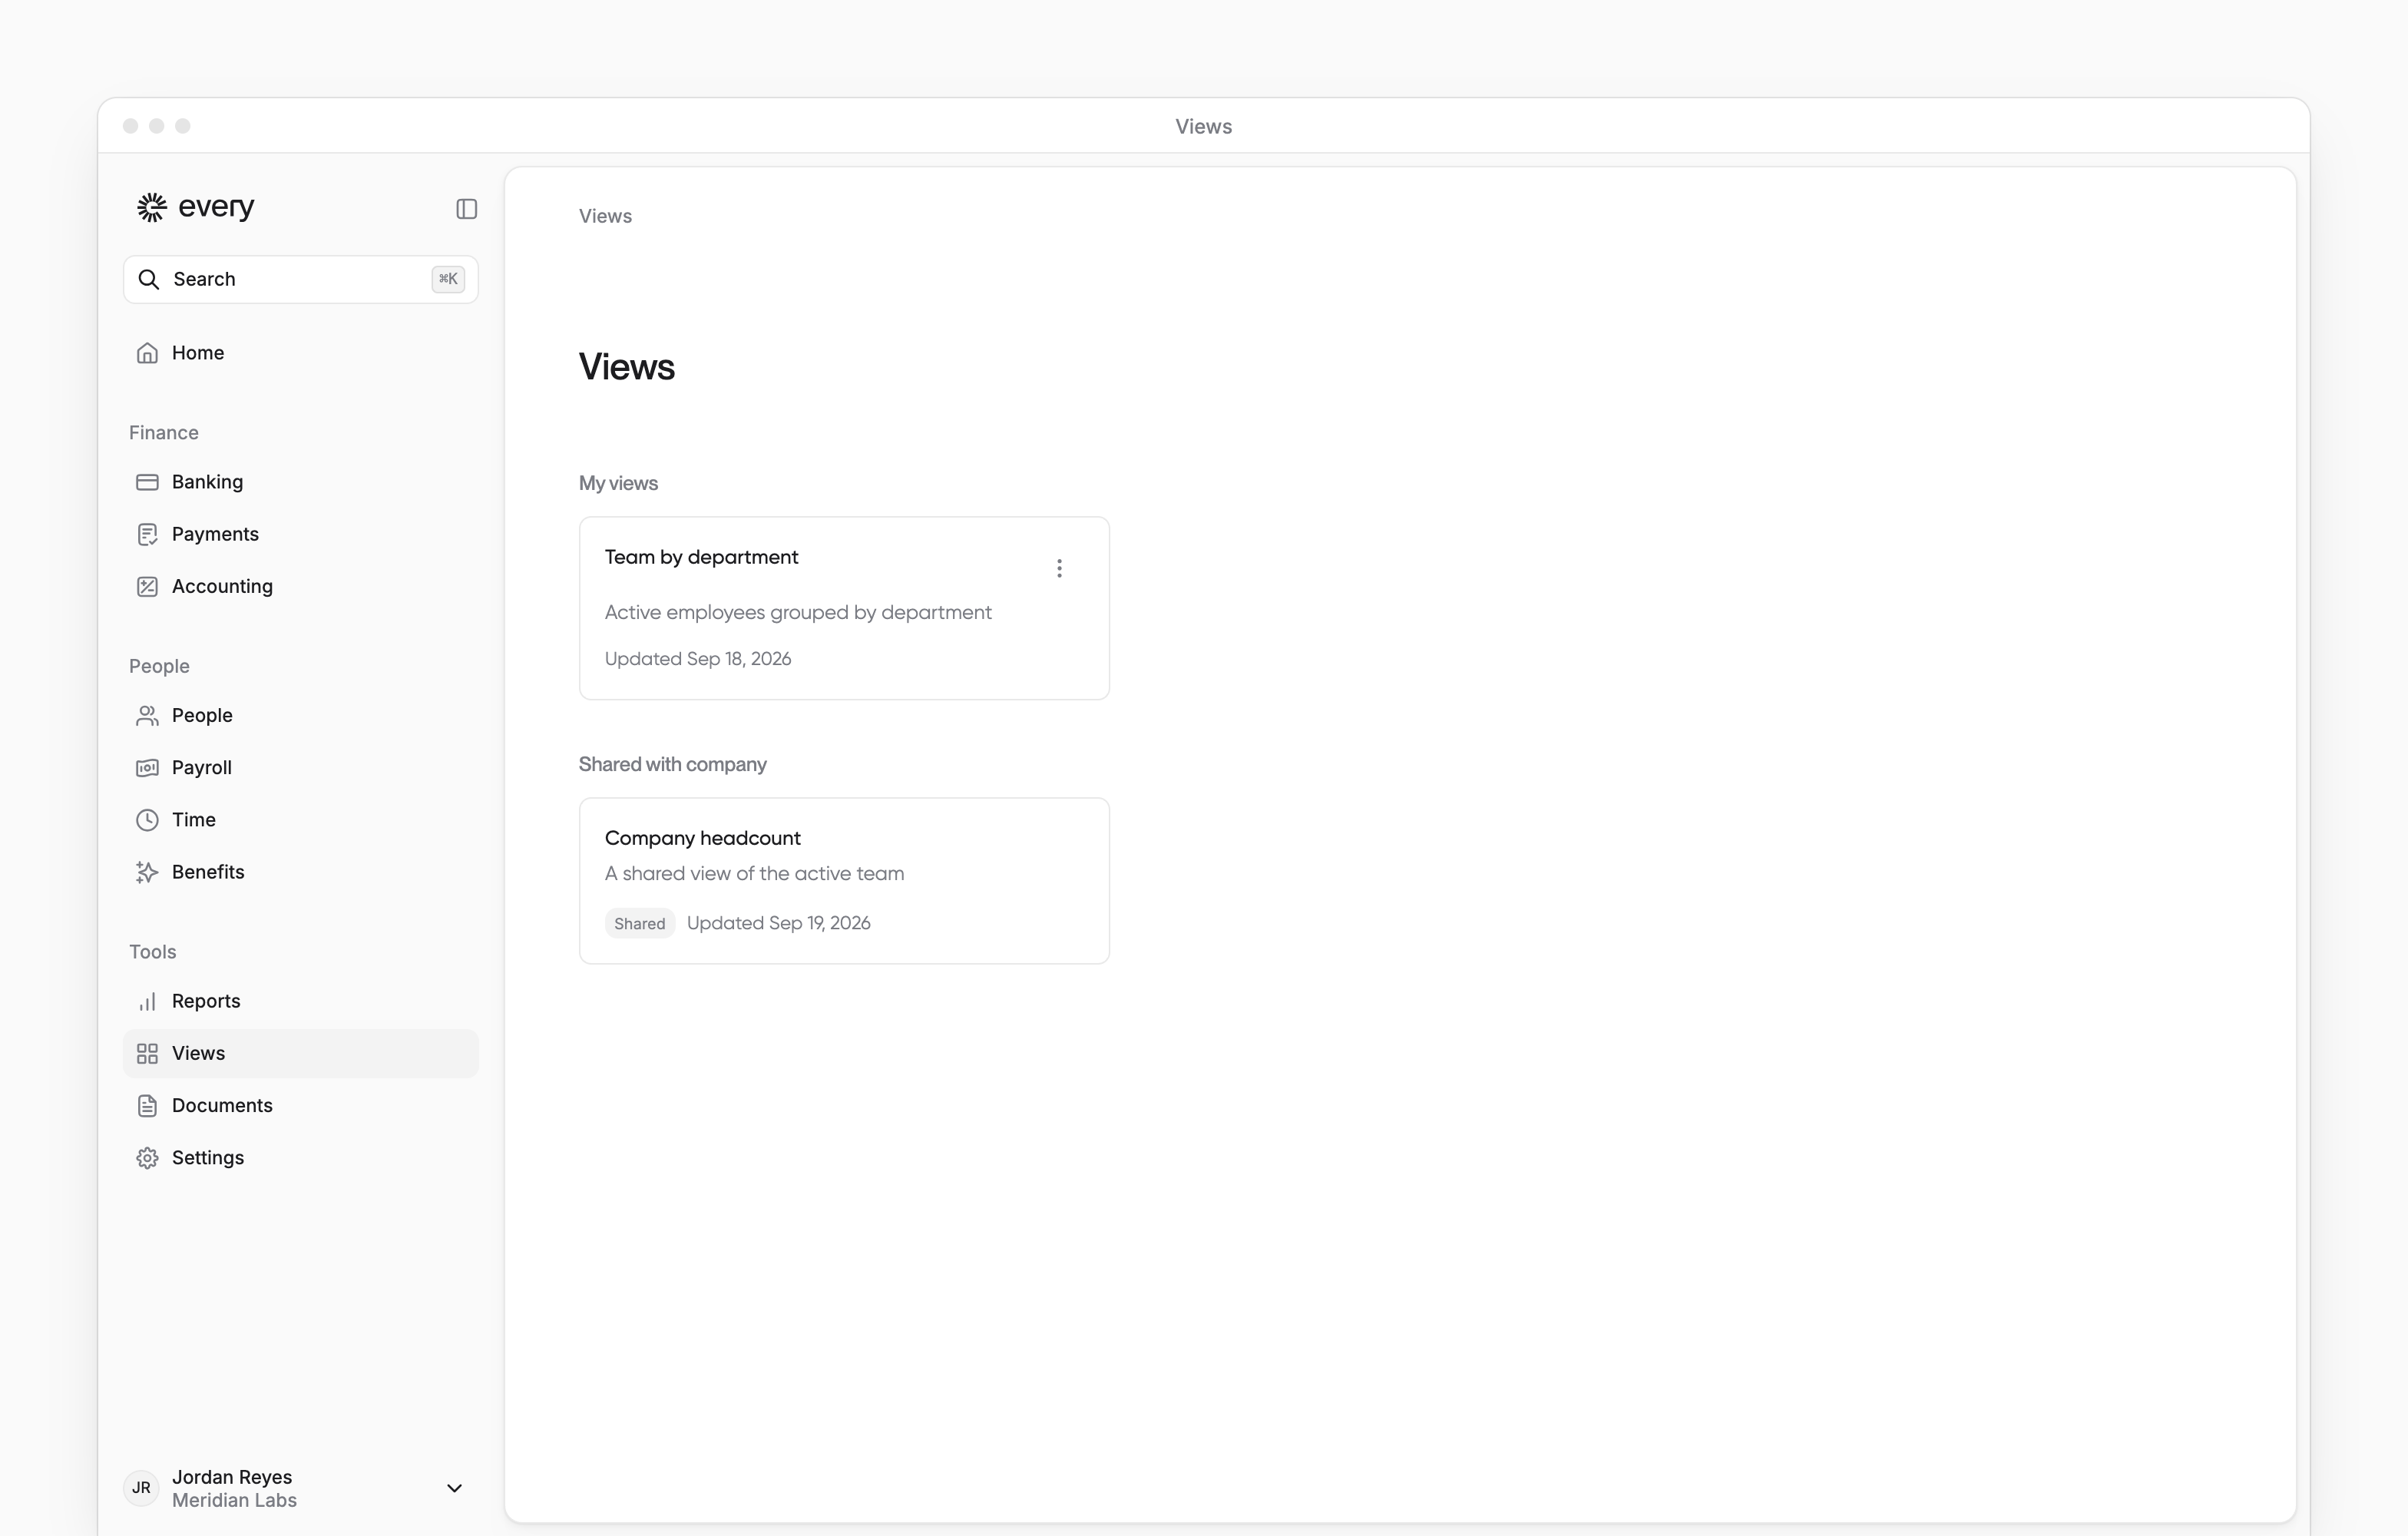2408x1536 pixels.
Task: Click the Views breadcrumb
Action: [x=605, y=216]
